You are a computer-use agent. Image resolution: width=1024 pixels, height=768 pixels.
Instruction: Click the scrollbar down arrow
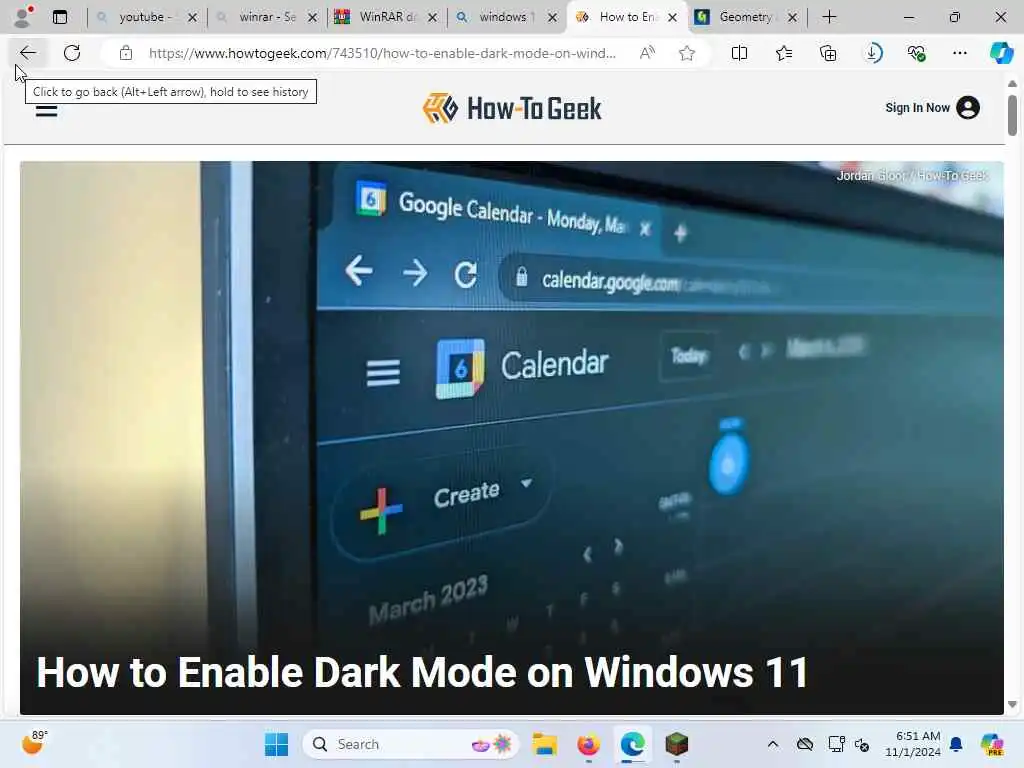coord(1012,705)
